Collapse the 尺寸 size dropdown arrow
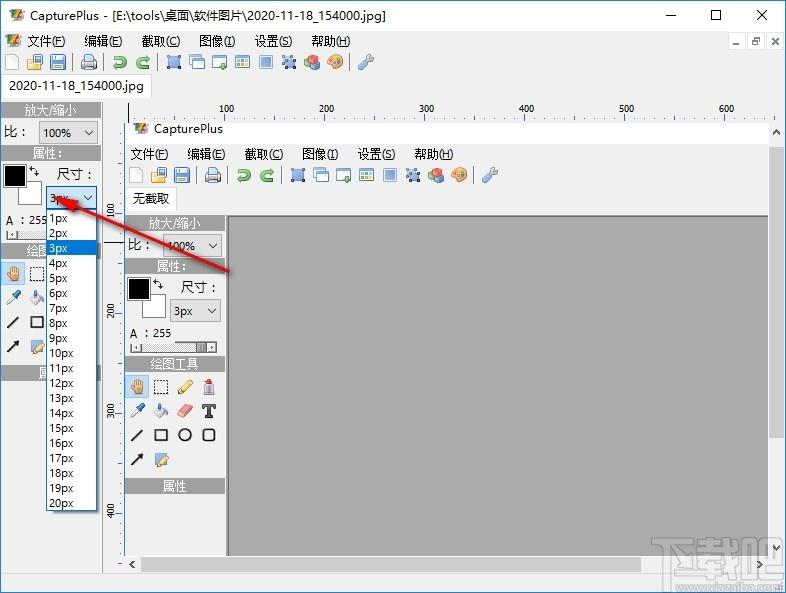Image resolution: width=786 pixels, height=593 pixels. click(88, 197)
